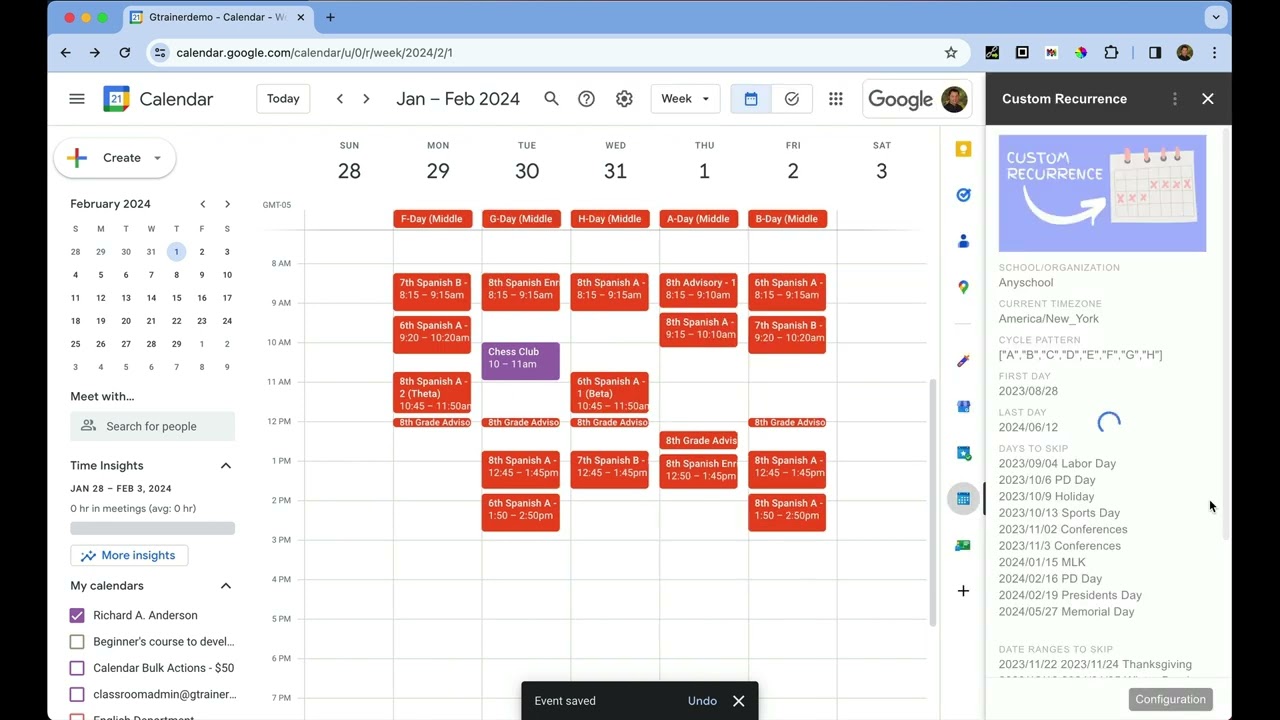Open Google Keep side panel icon
Viewport: 1280px width, 720px height.
(x=963, y=149)
